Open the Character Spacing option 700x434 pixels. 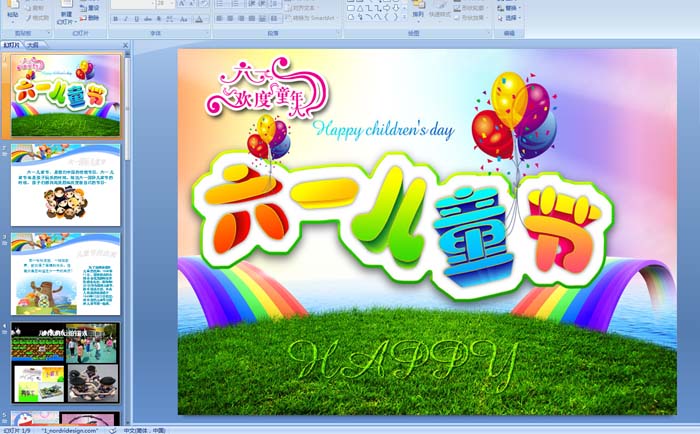[170, 19]
